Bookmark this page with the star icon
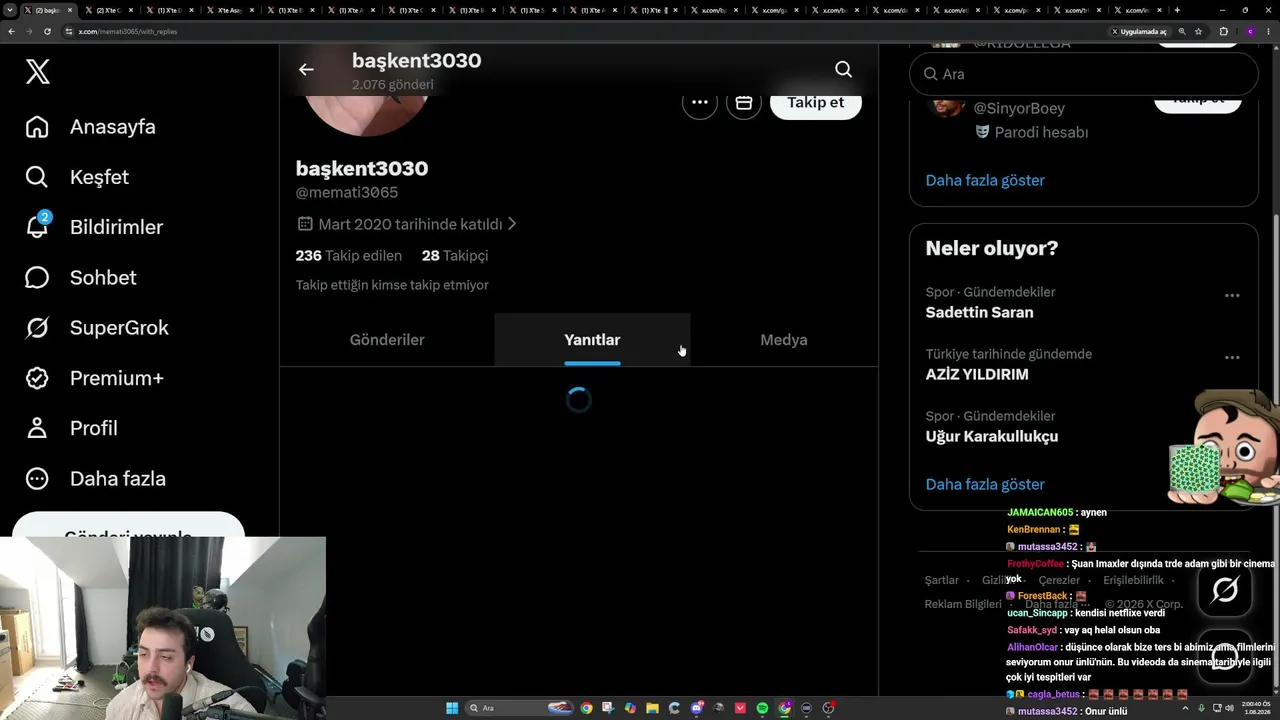 [x=1198, y=31]
